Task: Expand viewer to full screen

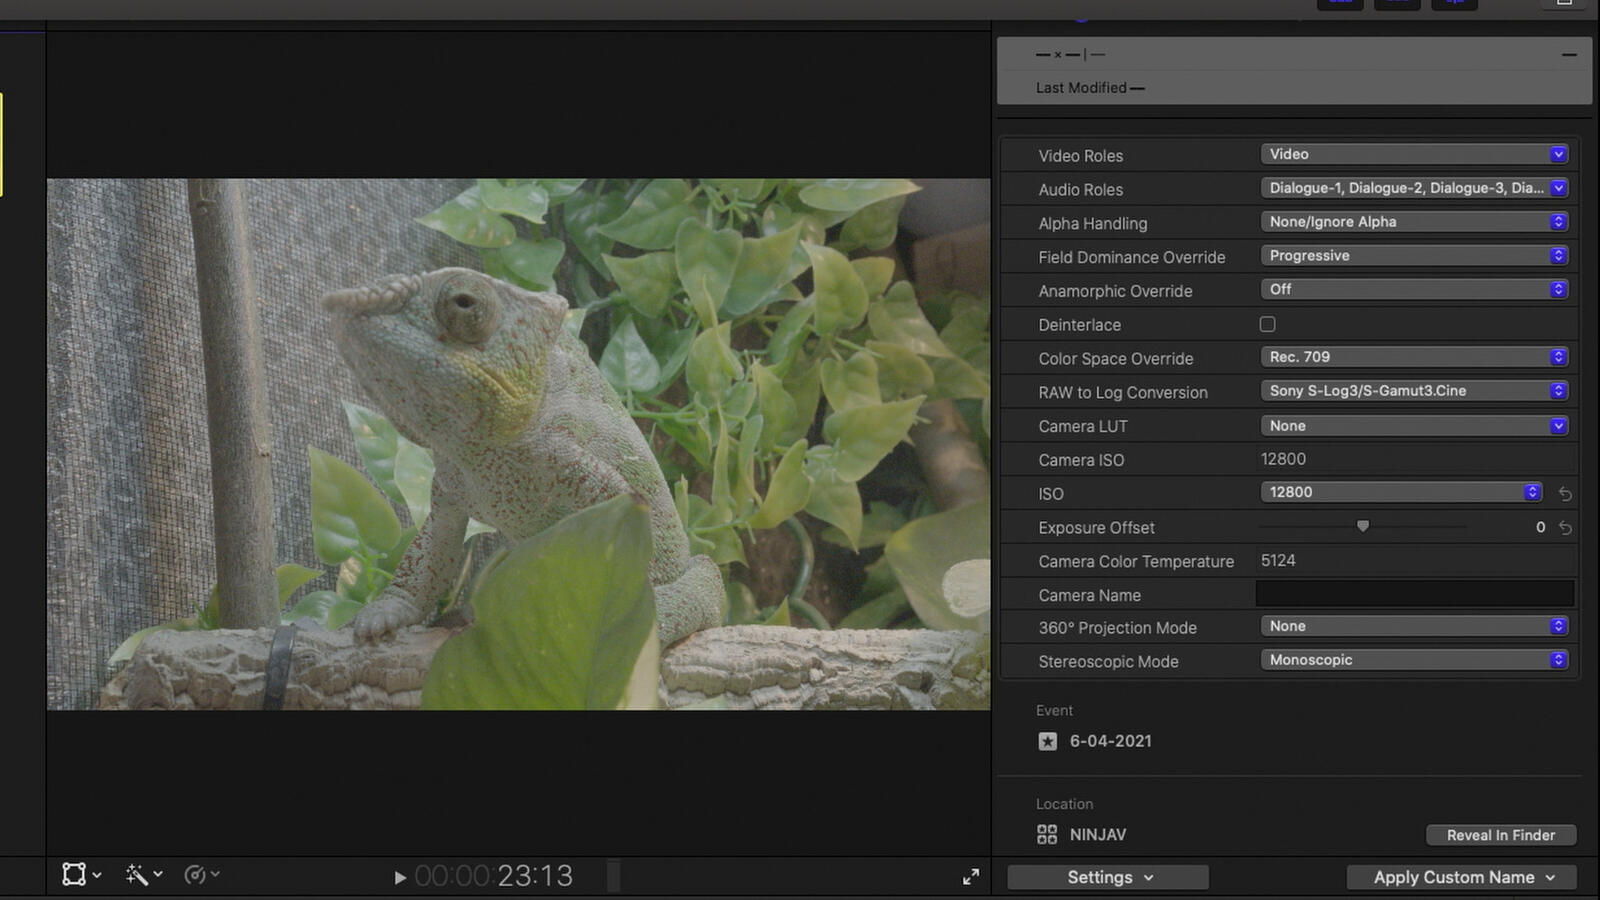Action: (970, 877)
